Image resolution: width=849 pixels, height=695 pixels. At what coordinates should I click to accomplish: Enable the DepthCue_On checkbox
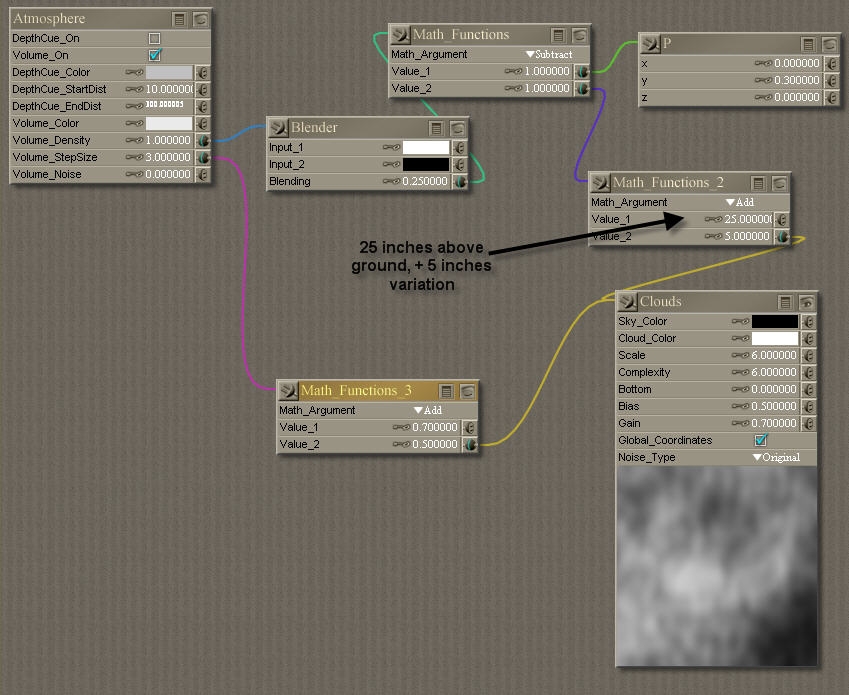pyautogui.click(x=154, y=38)
